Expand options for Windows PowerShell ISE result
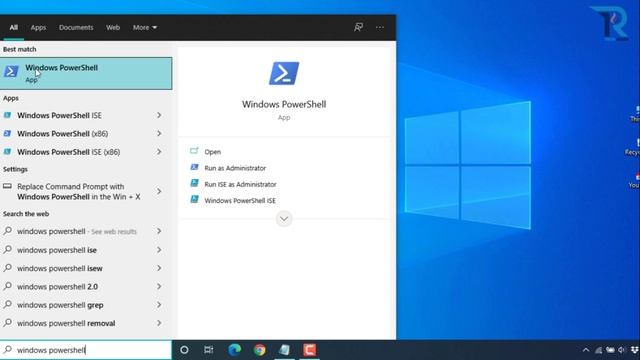 pyautogui.click(x=159, y=115)
